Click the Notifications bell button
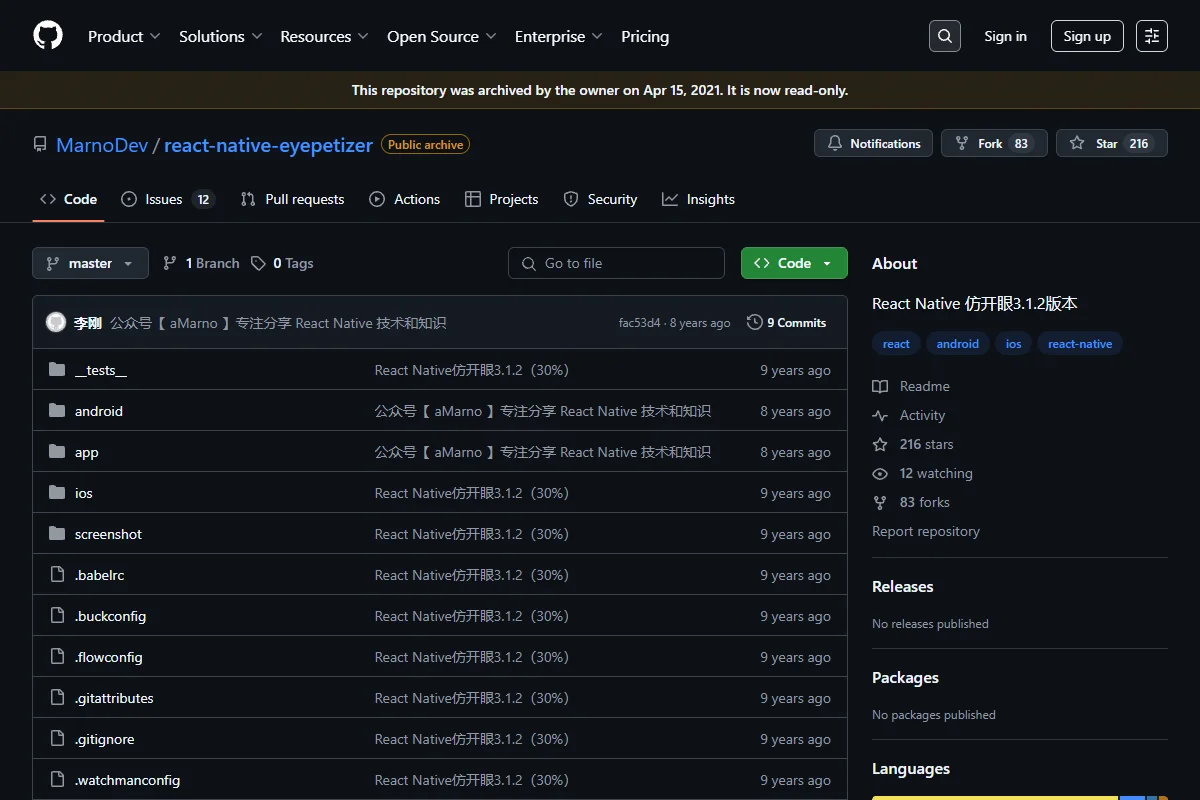1200x800 pixels. 873,144
